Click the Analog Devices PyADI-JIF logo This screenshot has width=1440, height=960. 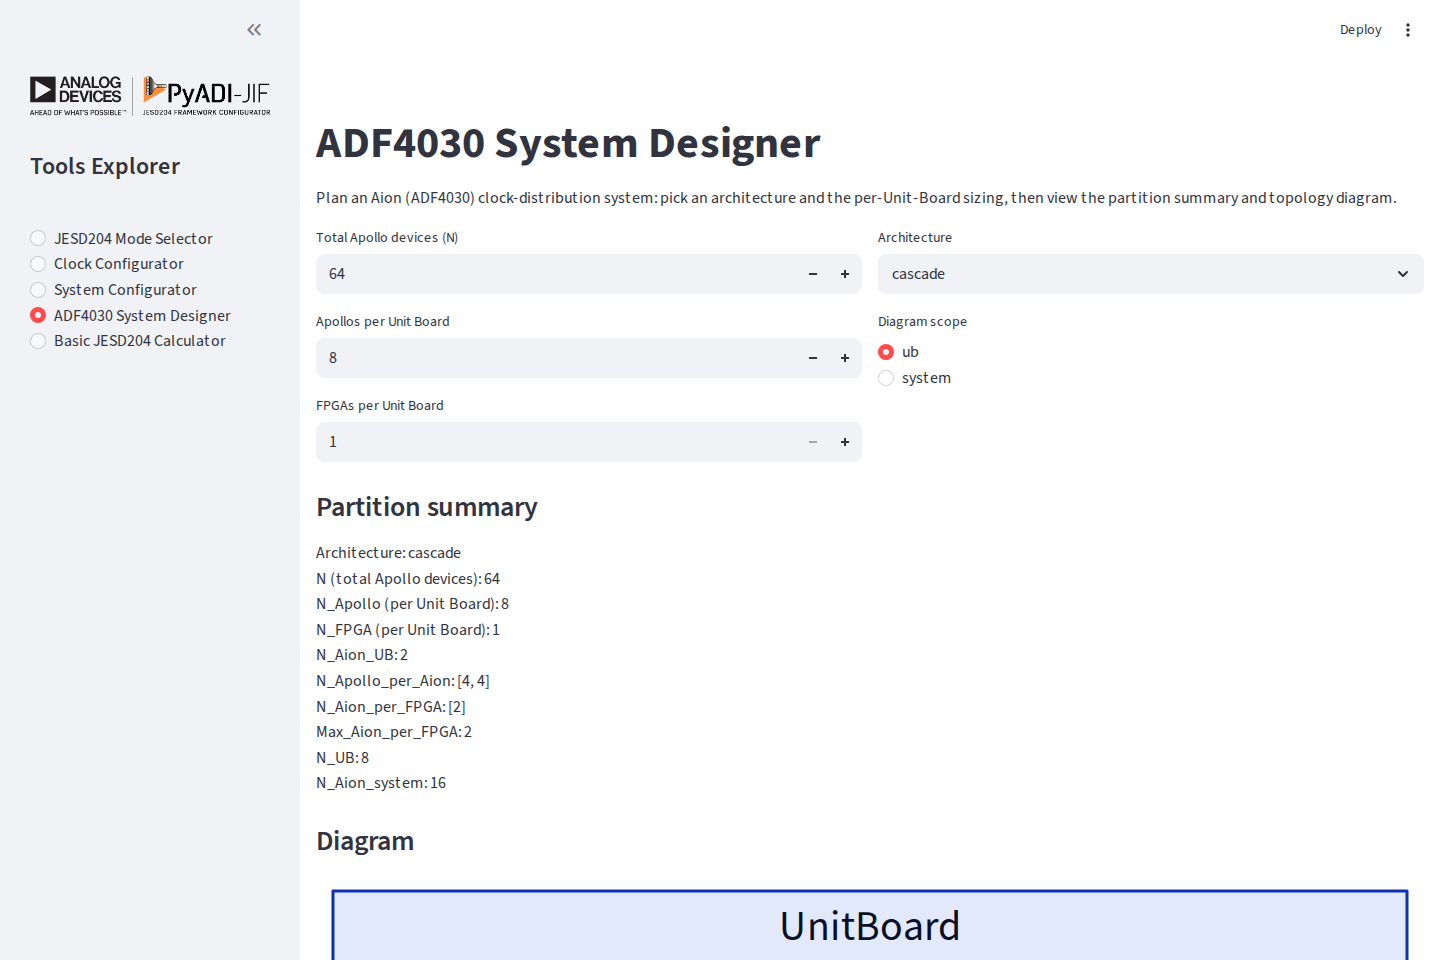tap(150, 96)
